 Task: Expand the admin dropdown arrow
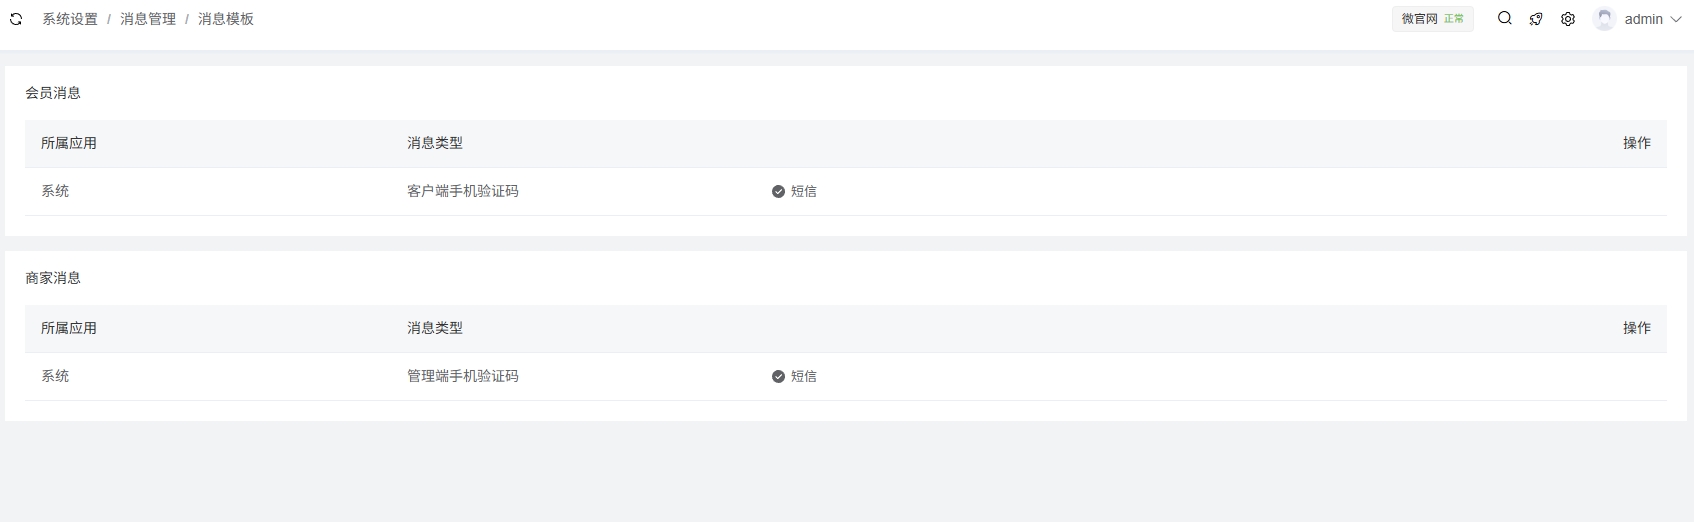pos(1676,19)
